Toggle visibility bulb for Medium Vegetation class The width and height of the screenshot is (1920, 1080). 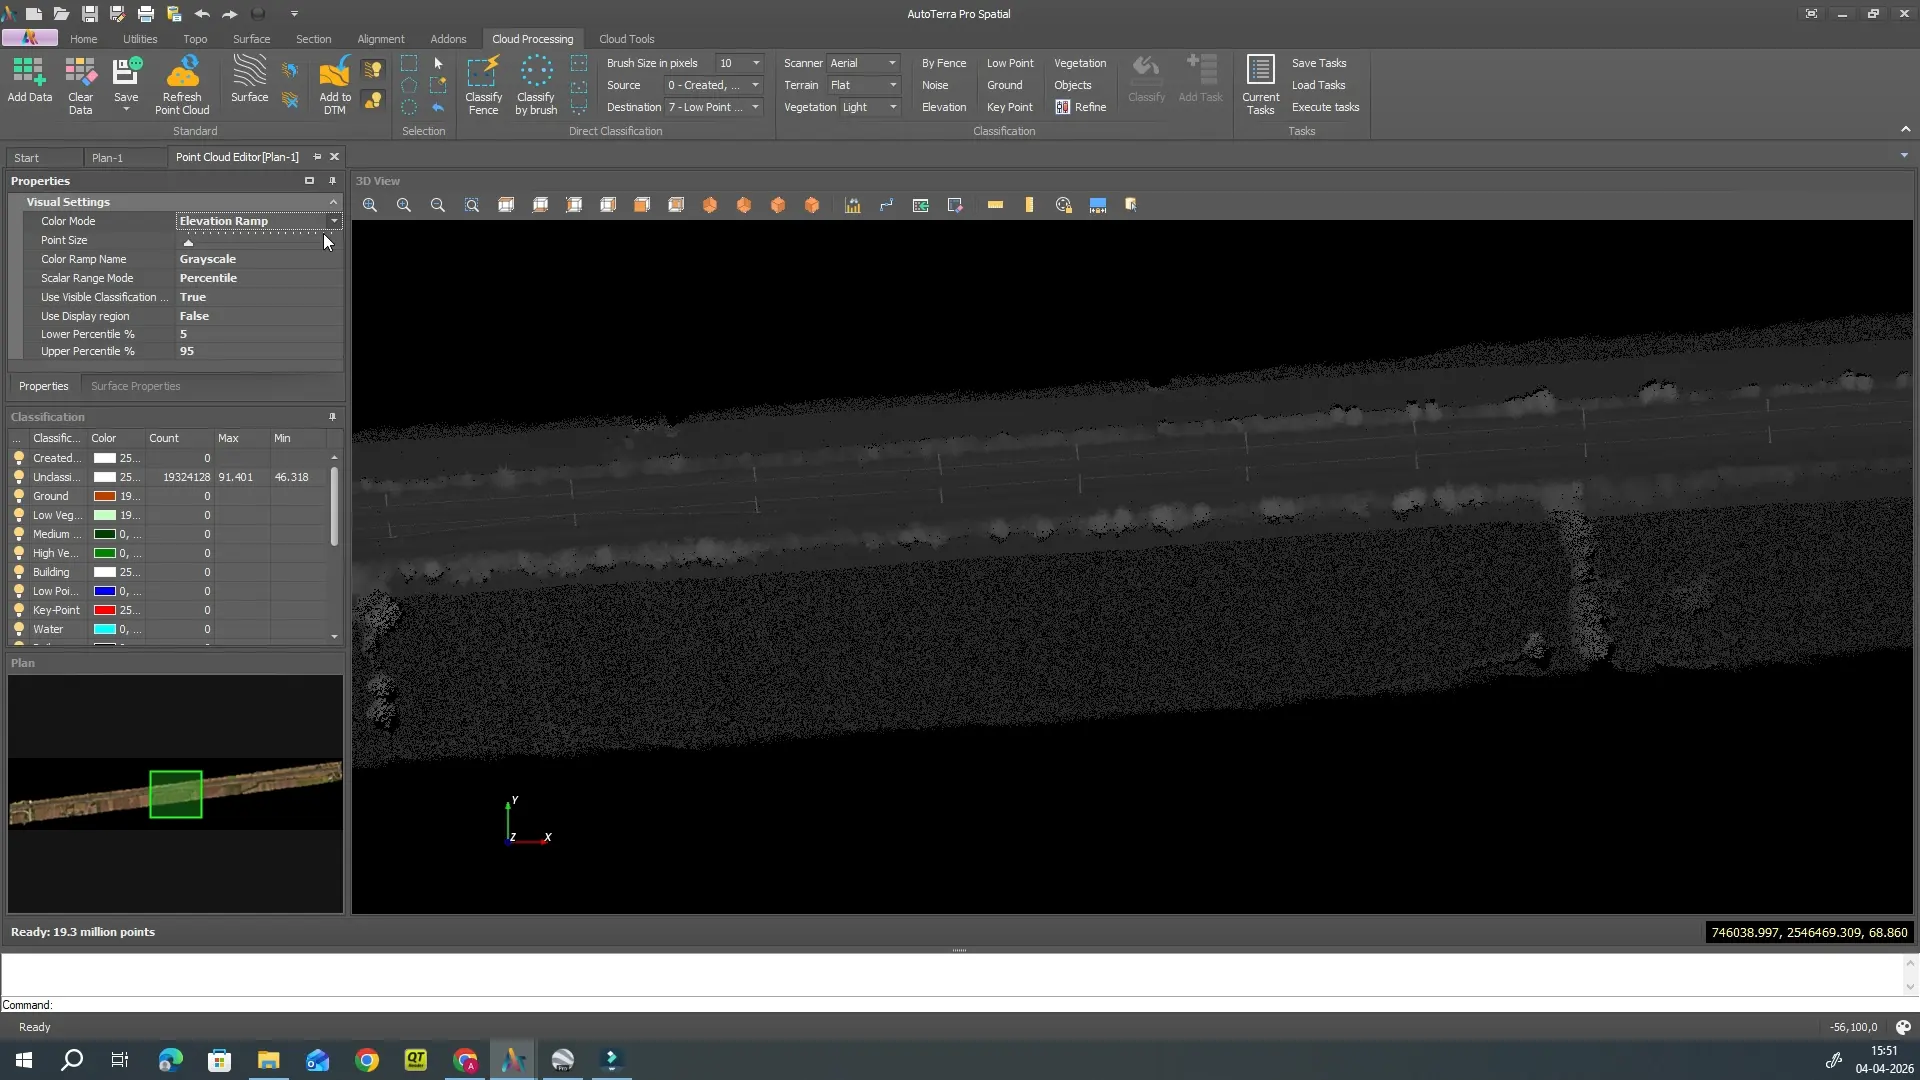(18, 534)
